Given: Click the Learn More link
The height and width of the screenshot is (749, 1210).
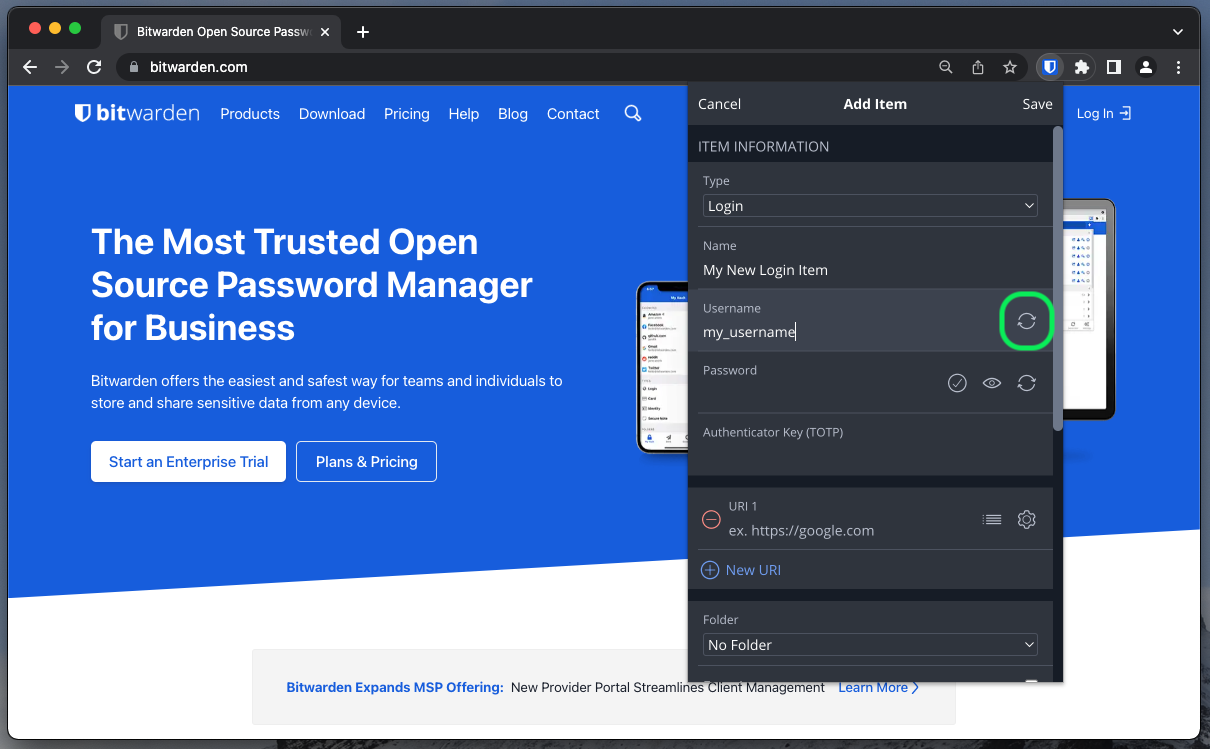Looking at the screenshot, I should tap(878, 687).
